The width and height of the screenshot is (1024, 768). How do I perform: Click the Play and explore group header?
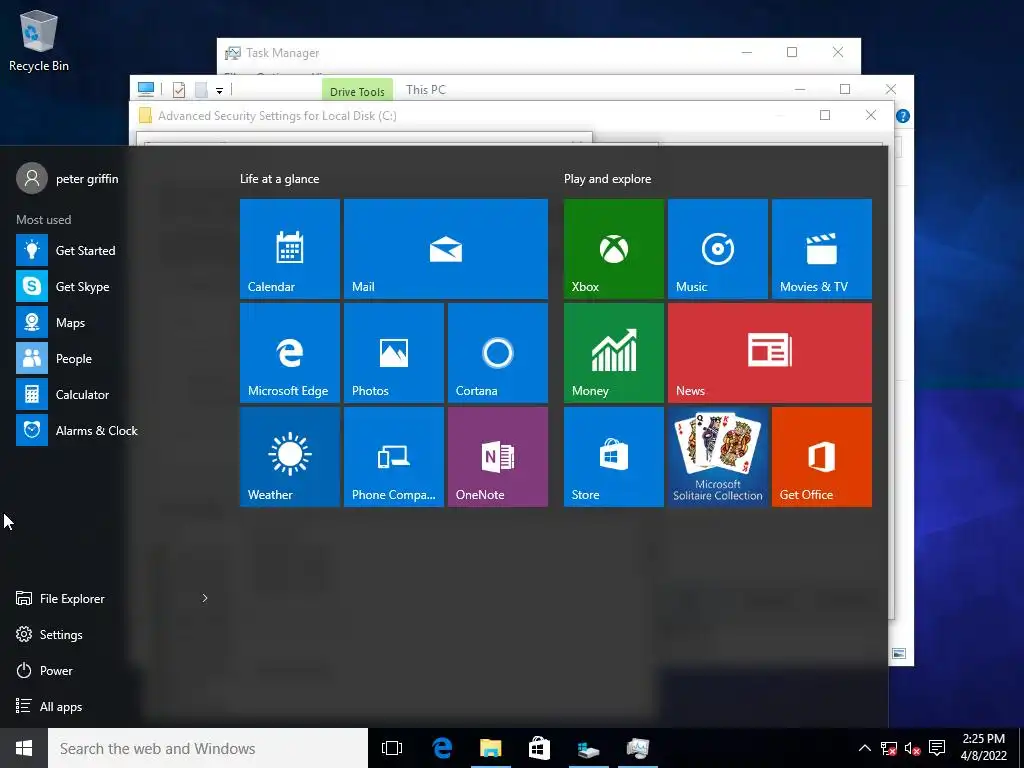coord(607,178)
